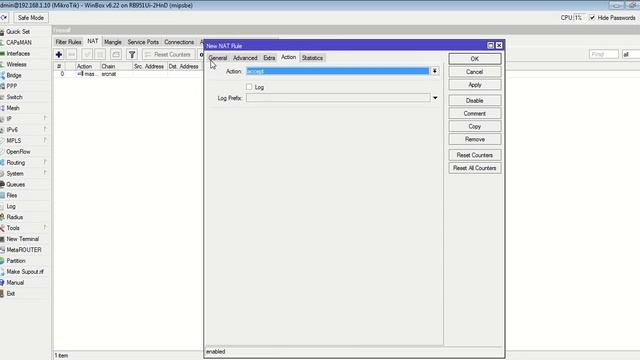
Task: Open the filter funnel icon
Action: point(132,54)
